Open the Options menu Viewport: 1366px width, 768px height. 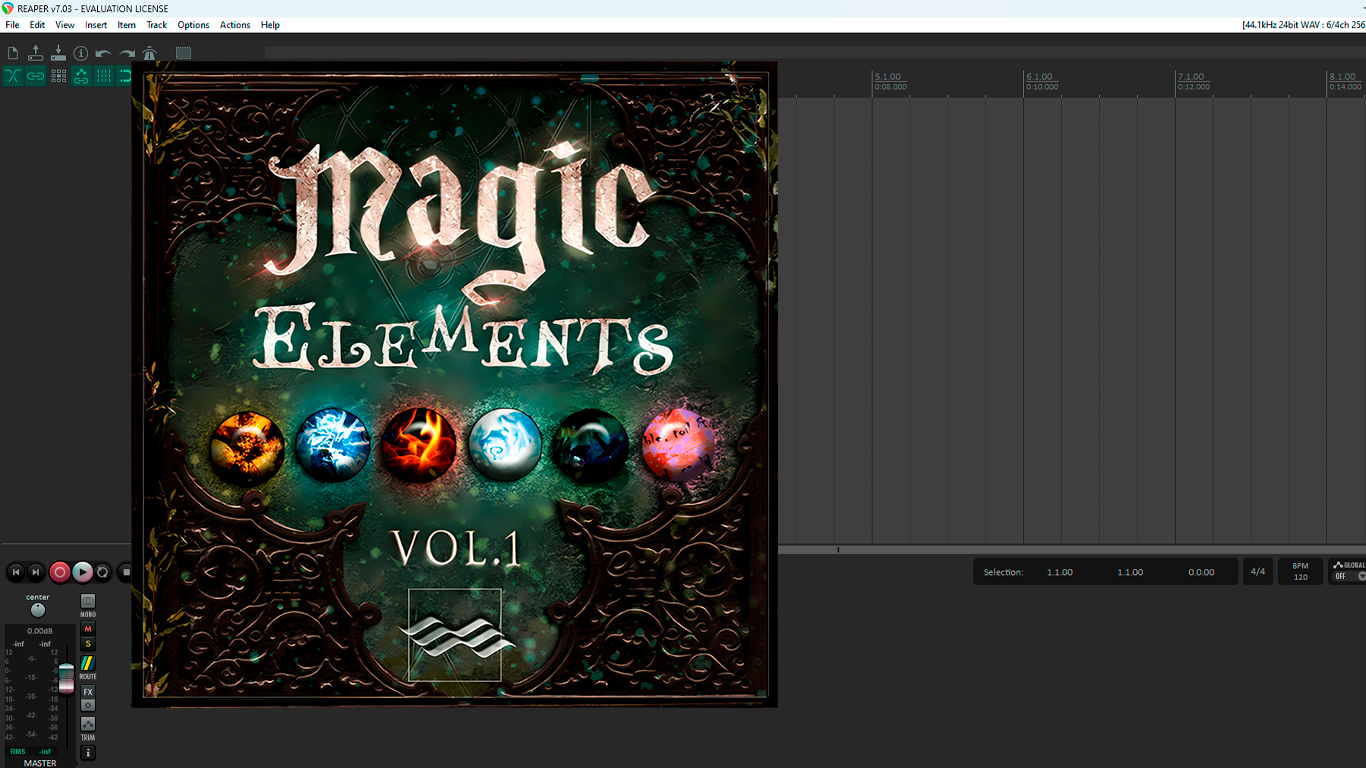pos(194,25)
